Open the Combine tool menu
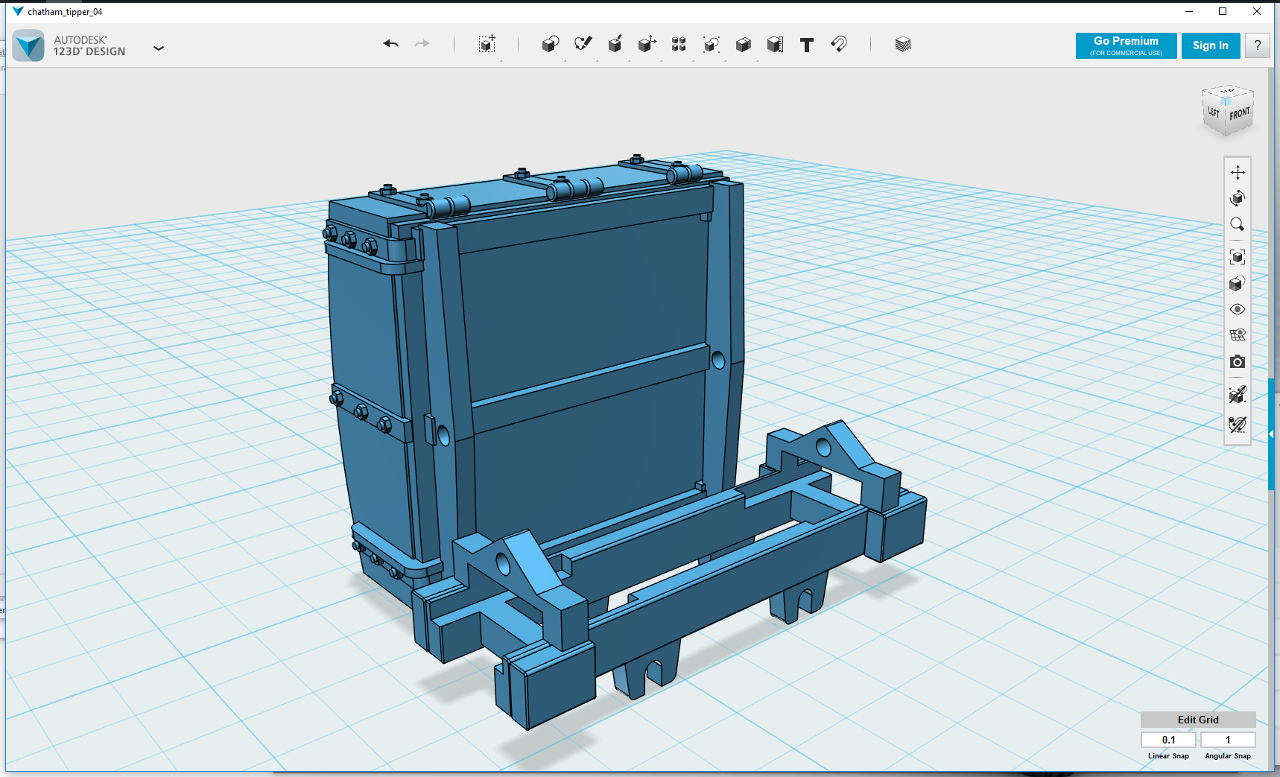This screenshot has height=777, width=1280. pos(743,44)
